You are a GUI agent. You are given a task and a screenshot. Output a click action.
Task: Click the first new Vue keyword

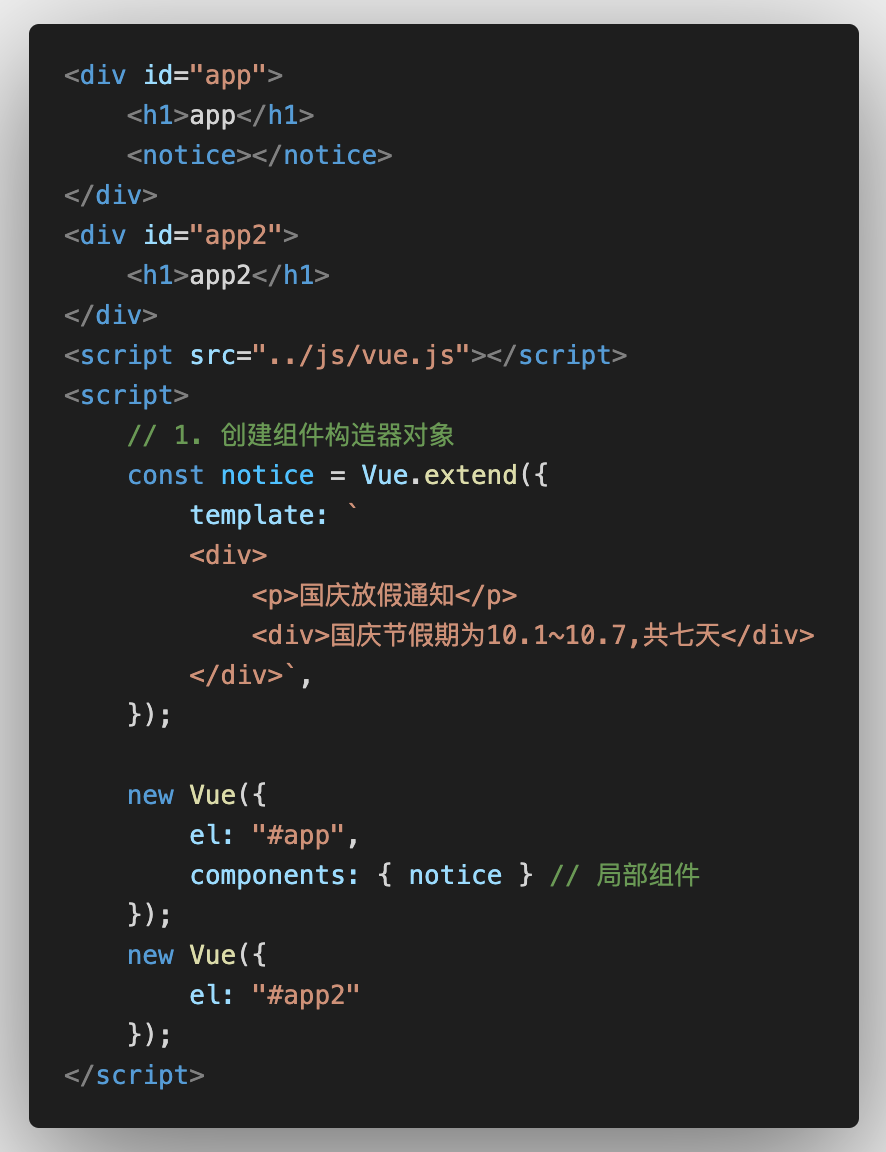[151, 796]
